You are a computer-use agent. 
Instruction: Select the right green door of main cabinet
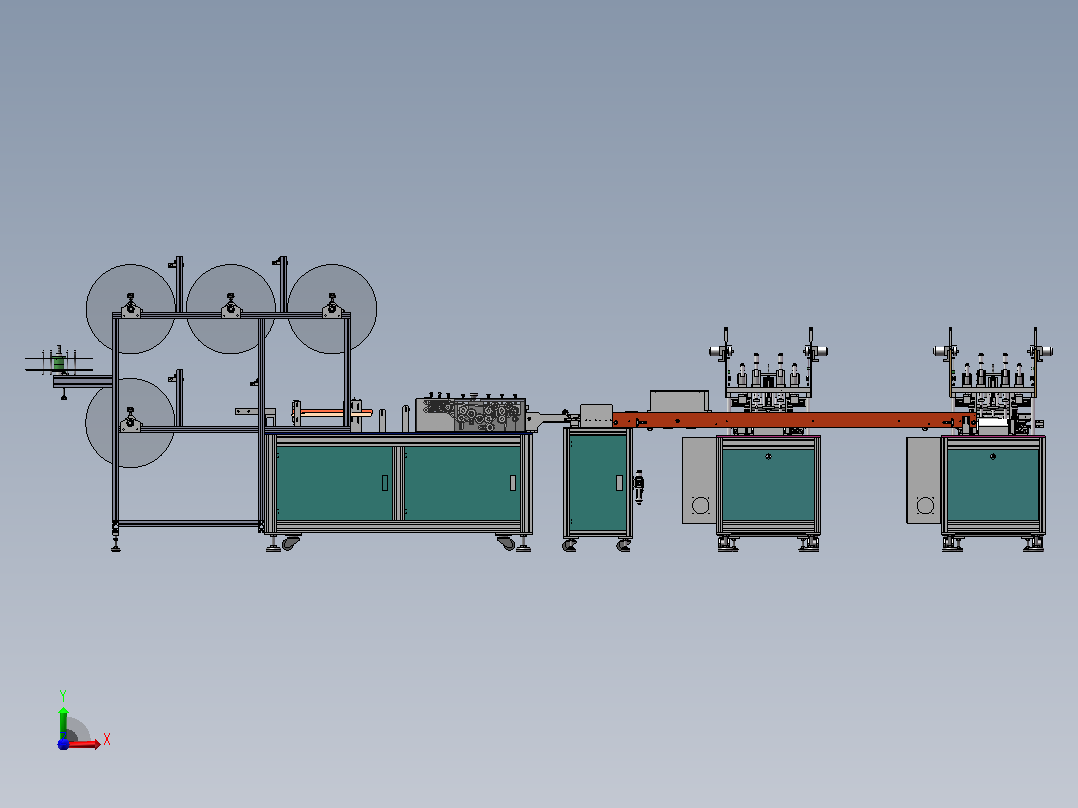tap(462, 483)
